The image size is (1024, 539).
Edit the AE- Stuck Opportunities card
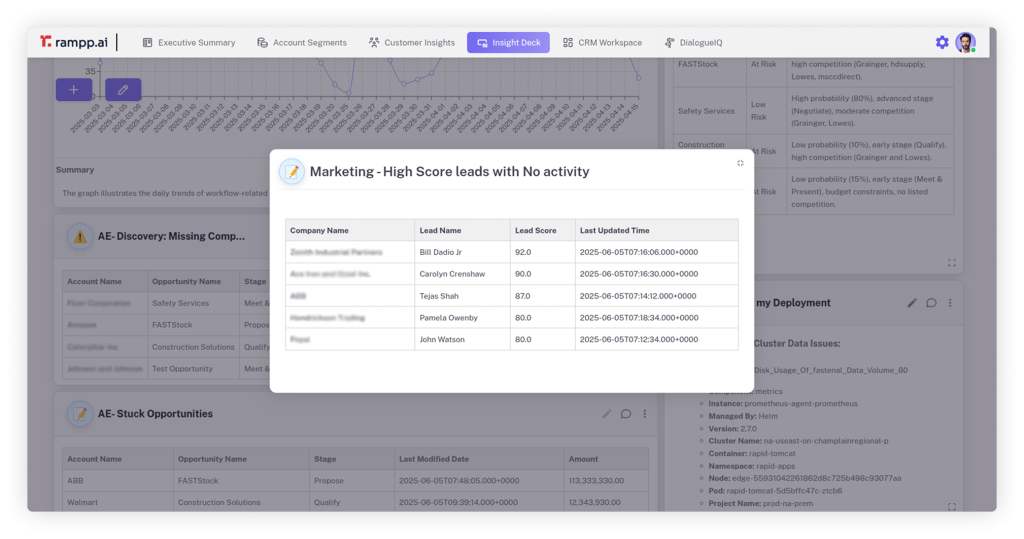tap(606, 414)
